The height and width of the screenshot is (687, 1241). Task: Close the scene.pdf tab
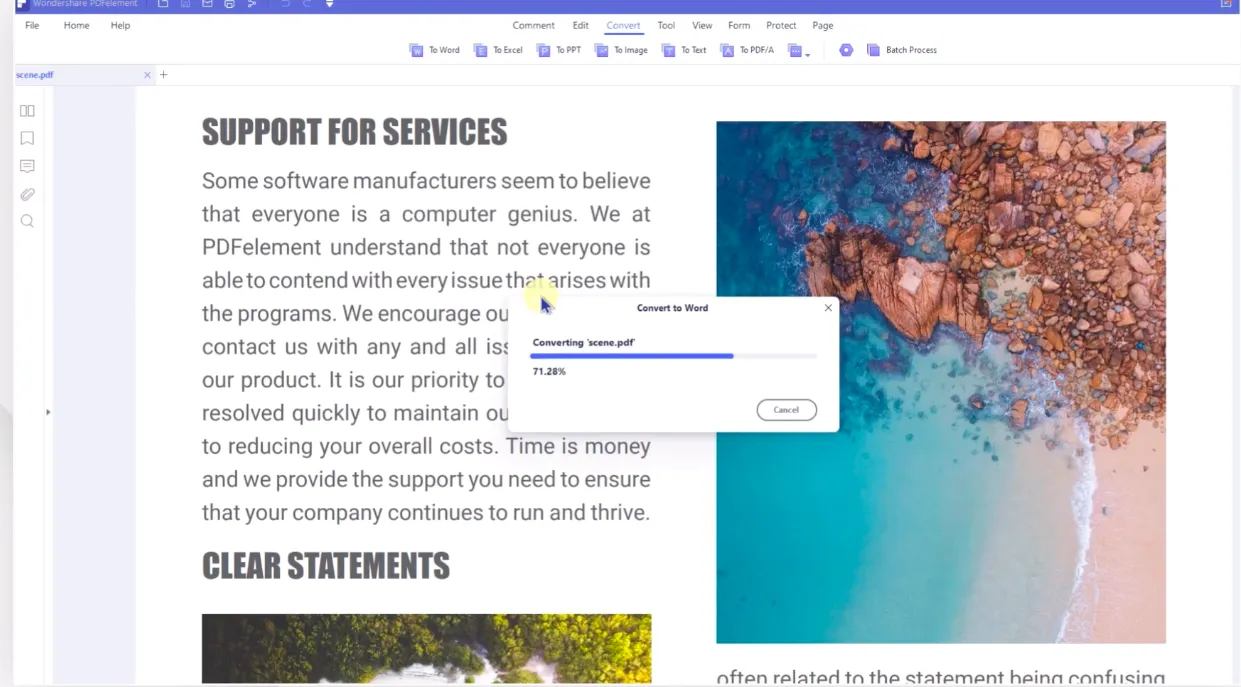pos(148,75)
